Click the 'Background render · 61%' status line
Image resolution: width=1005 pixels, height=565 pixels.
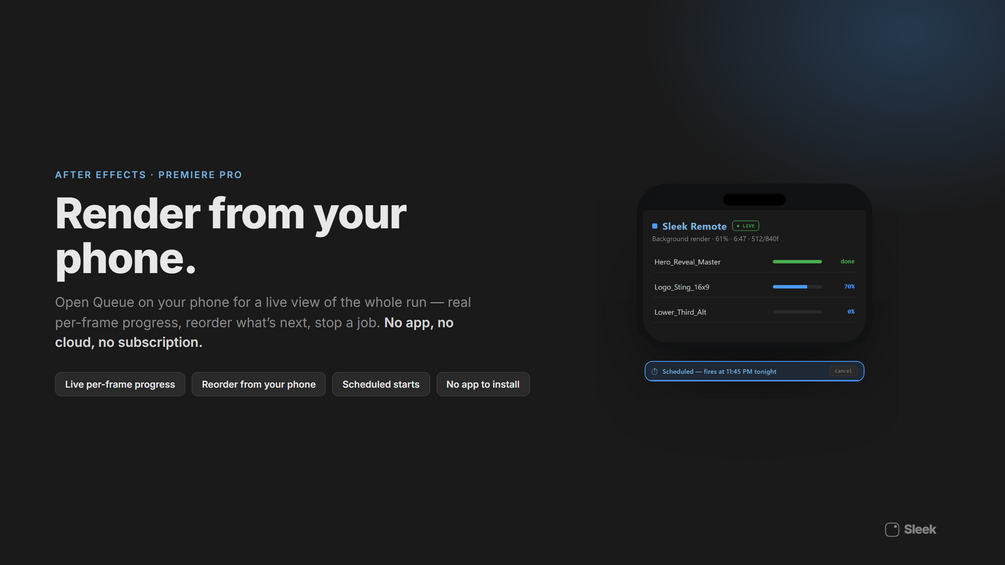coord(715,239)
